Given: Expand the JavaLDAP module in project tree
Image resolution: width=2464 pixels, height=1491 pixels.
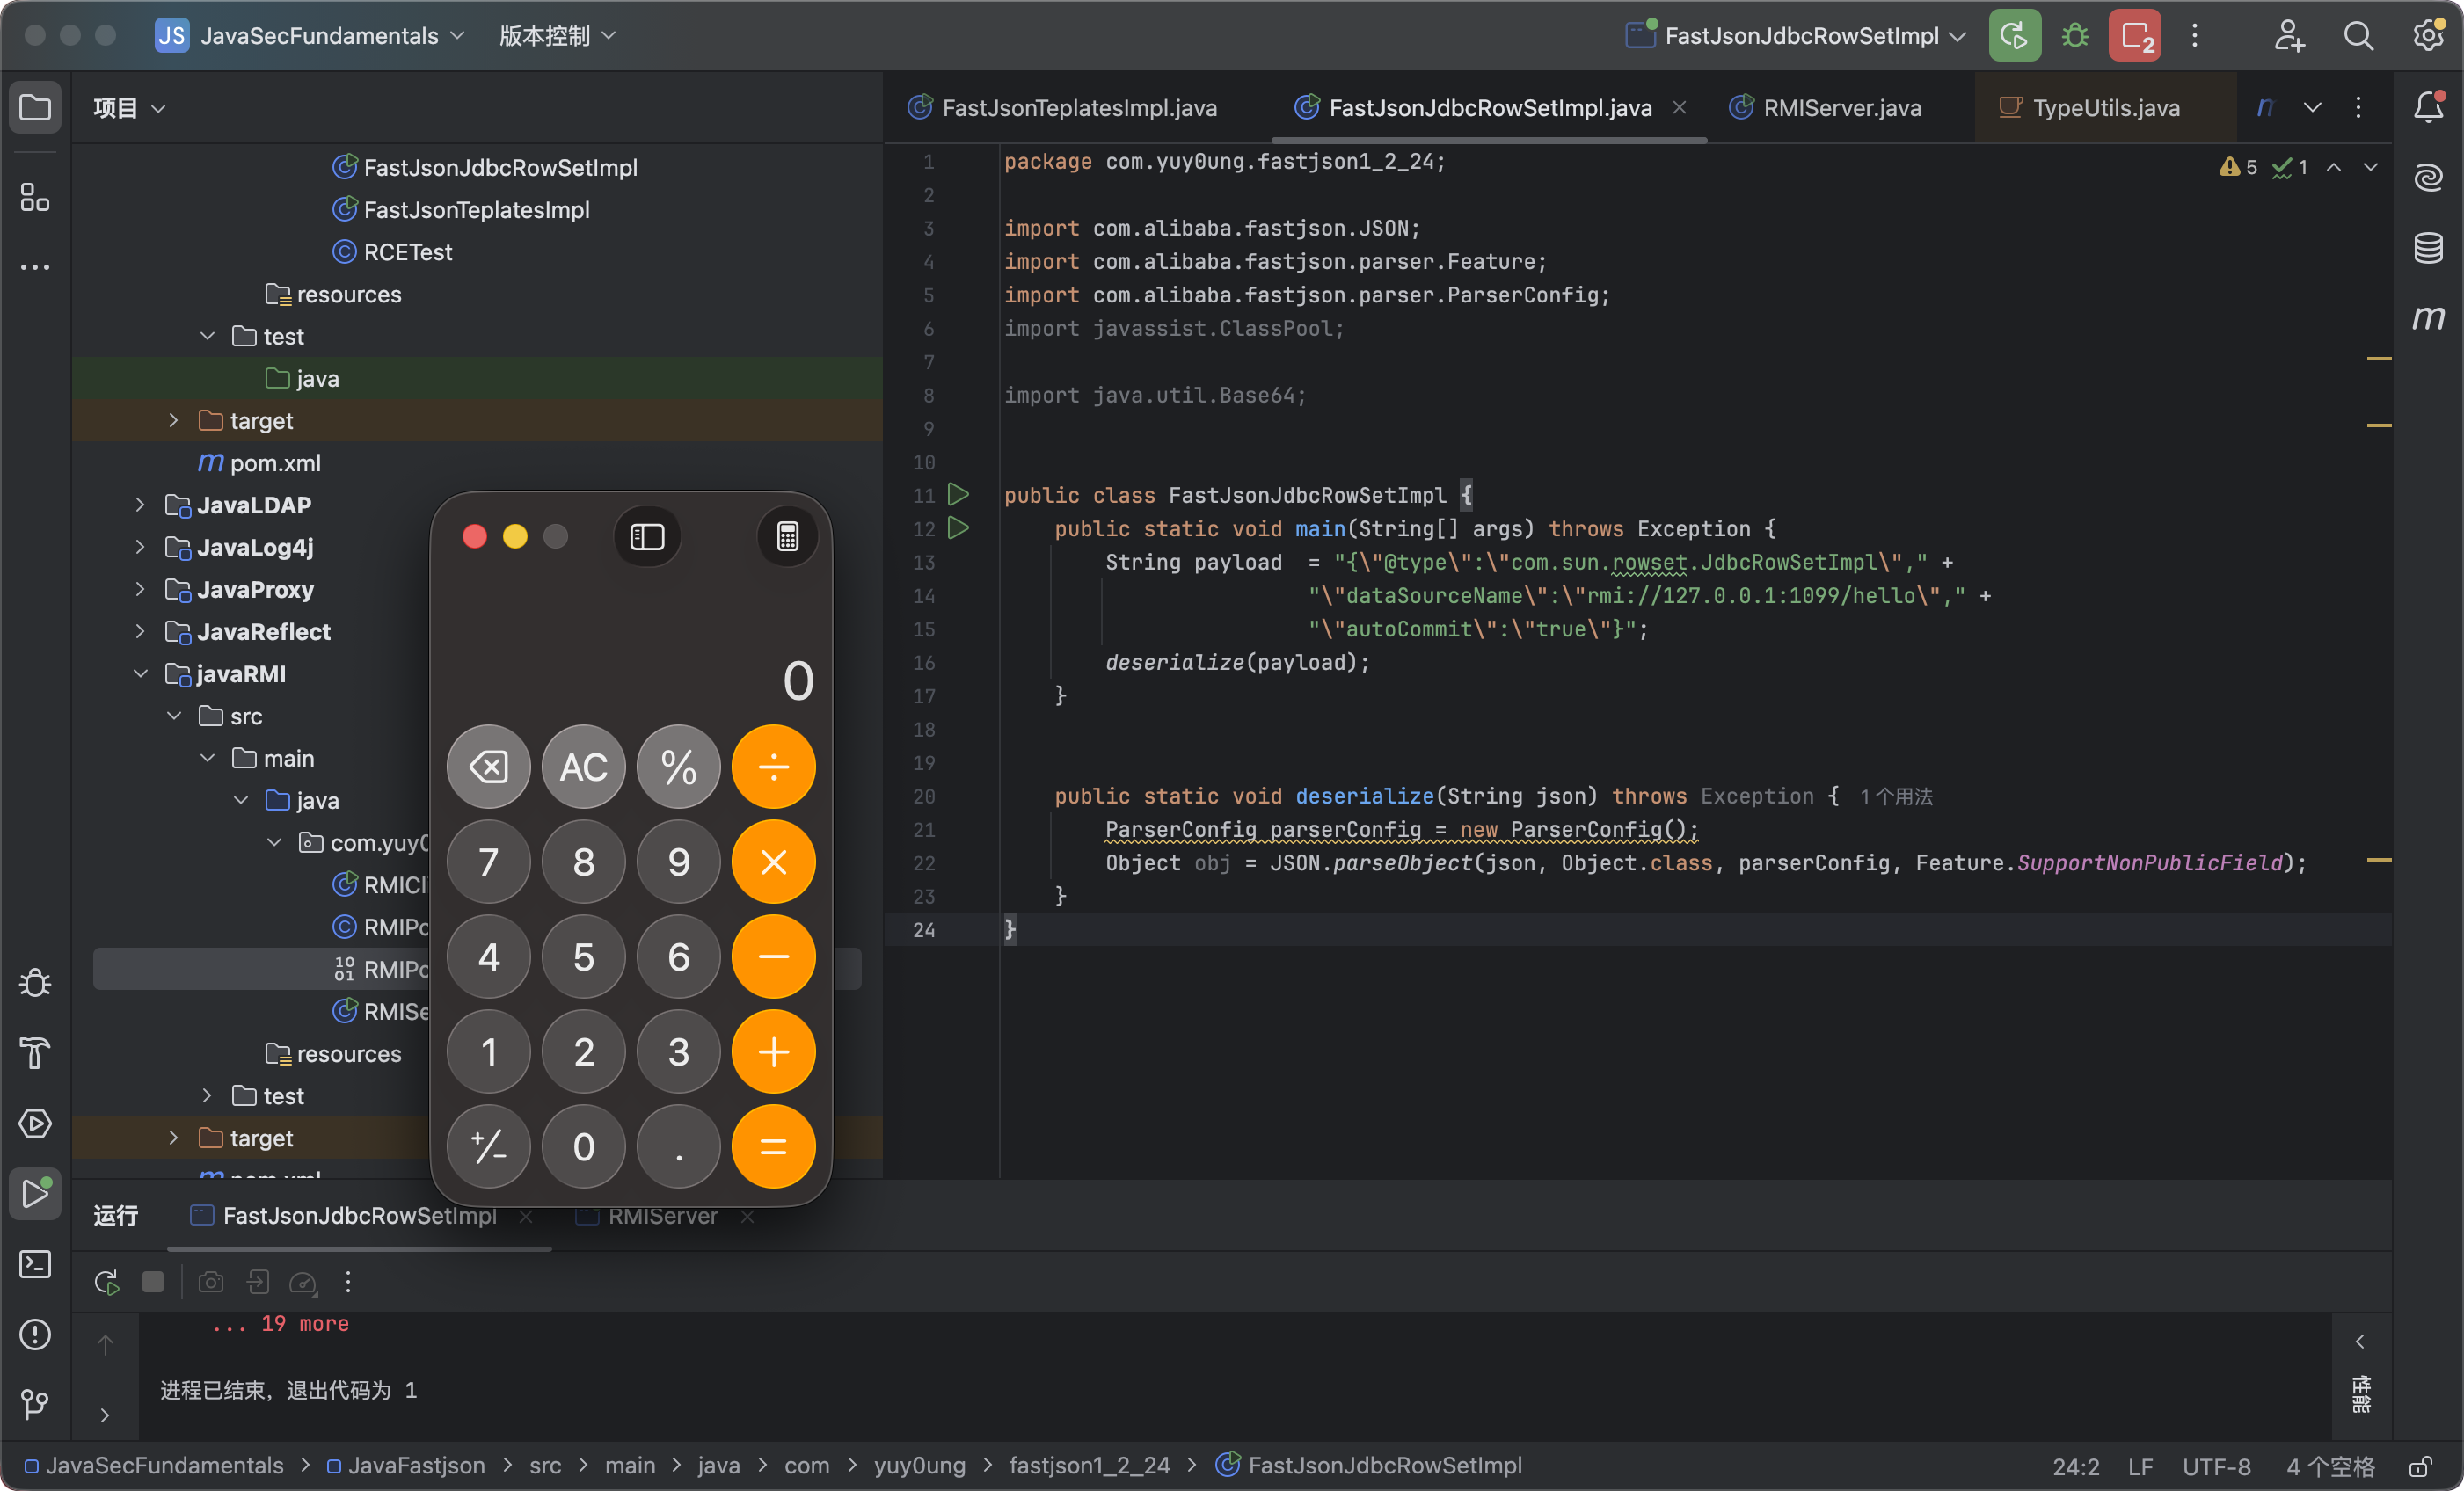Looking at the screenshot, I should pyautogui.click(x=140, y=505).
